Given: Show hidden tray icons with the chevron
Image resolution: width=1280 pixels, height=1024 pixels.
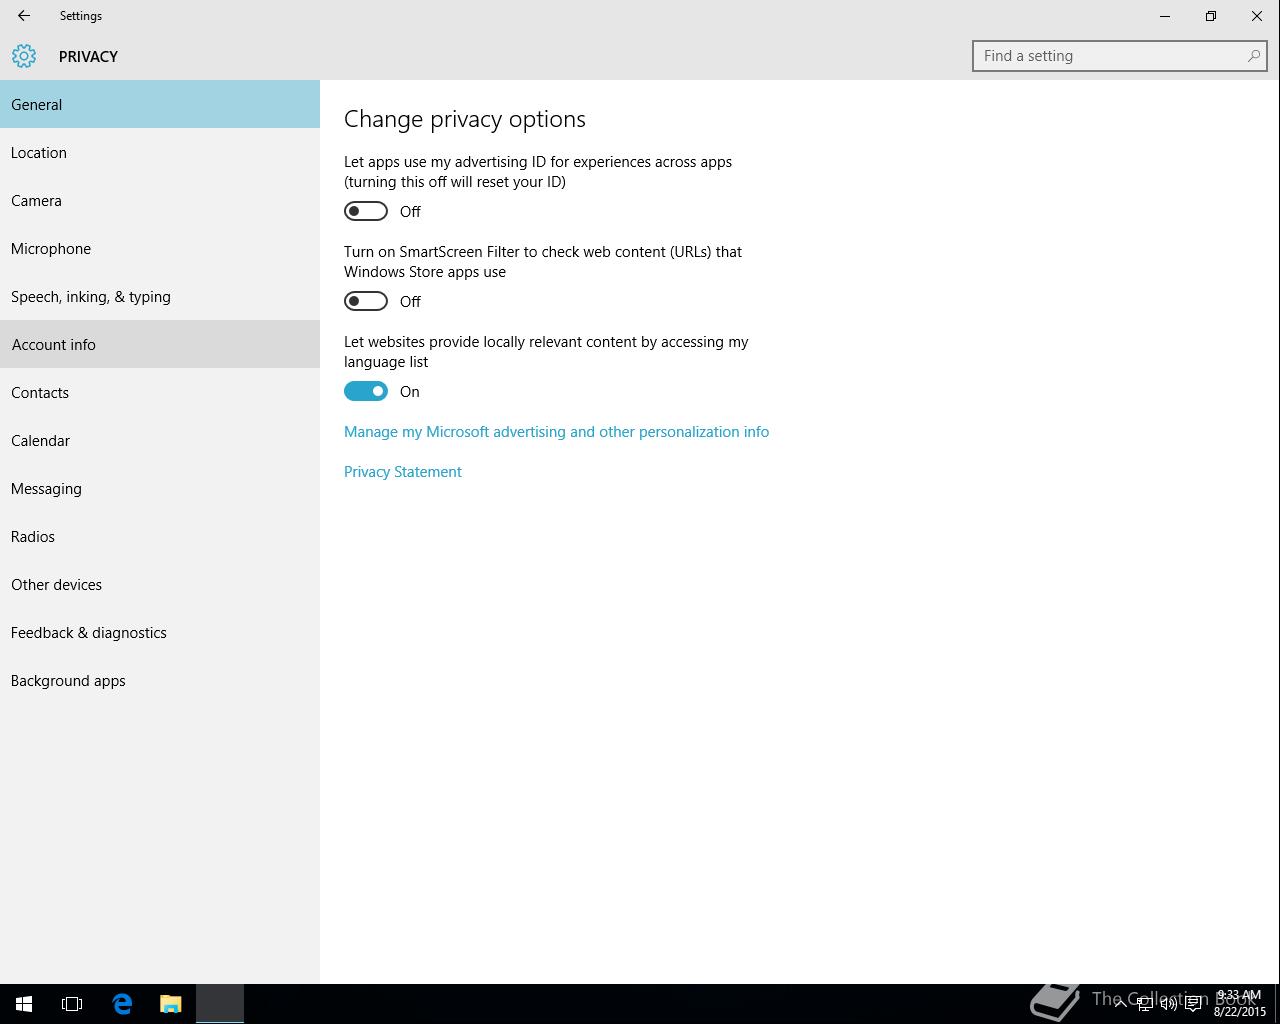Looking at the screenshot, I should (1121, 1004).
